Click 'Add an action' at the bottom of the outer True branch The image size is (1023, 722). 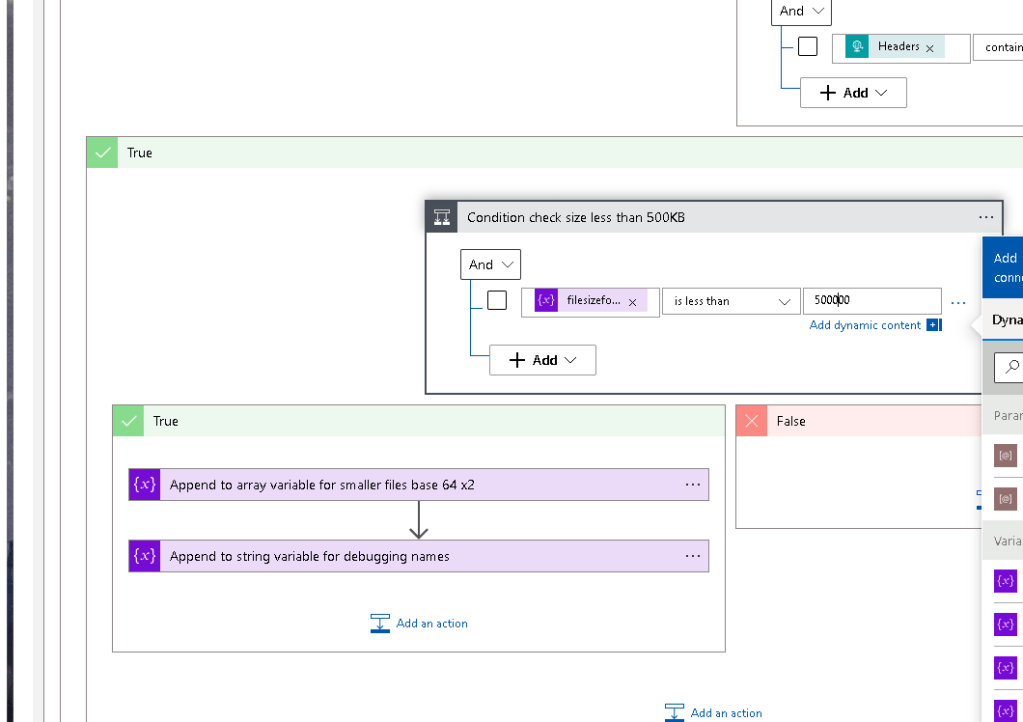(x=713, y=712)
